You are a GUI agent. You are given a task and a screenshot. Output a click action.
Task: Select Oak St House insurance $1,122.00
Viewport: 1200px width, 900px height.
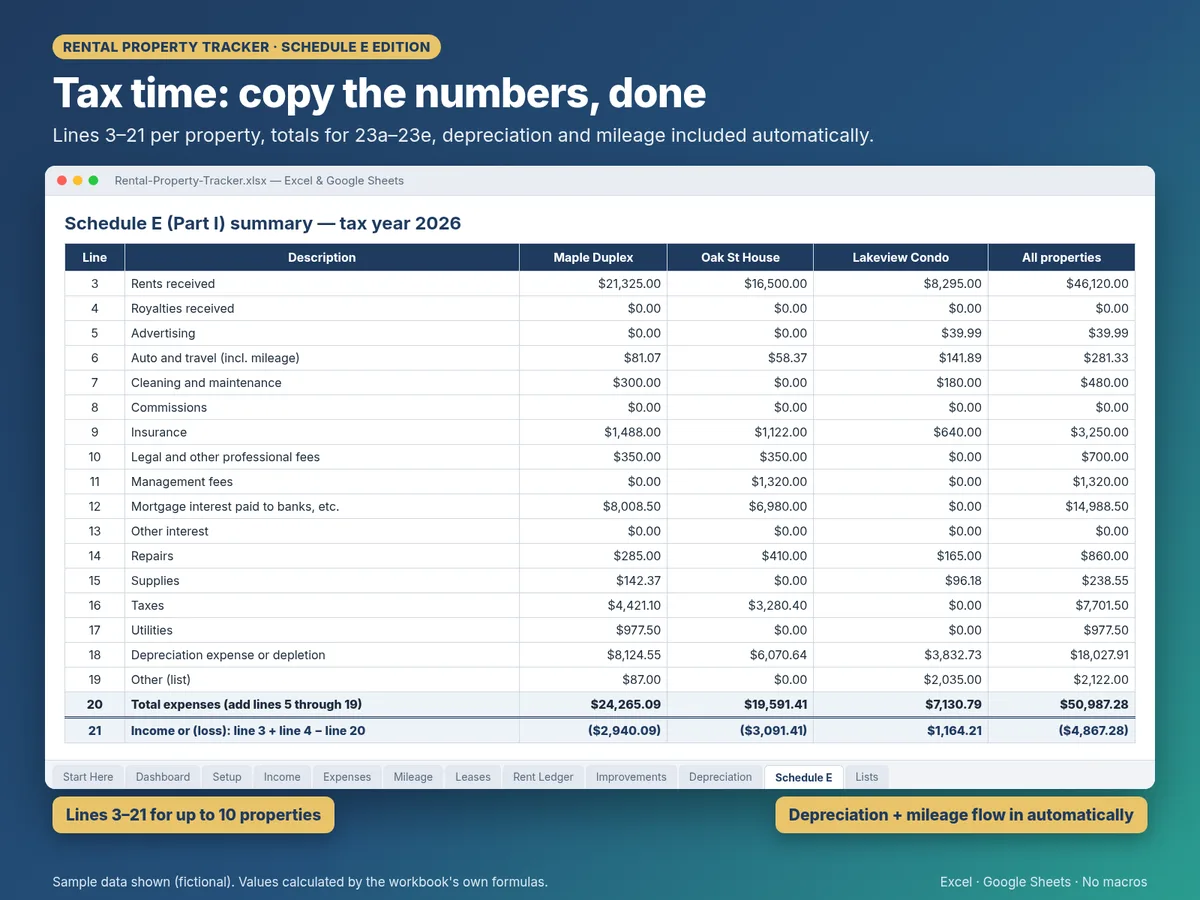point(740,432)
